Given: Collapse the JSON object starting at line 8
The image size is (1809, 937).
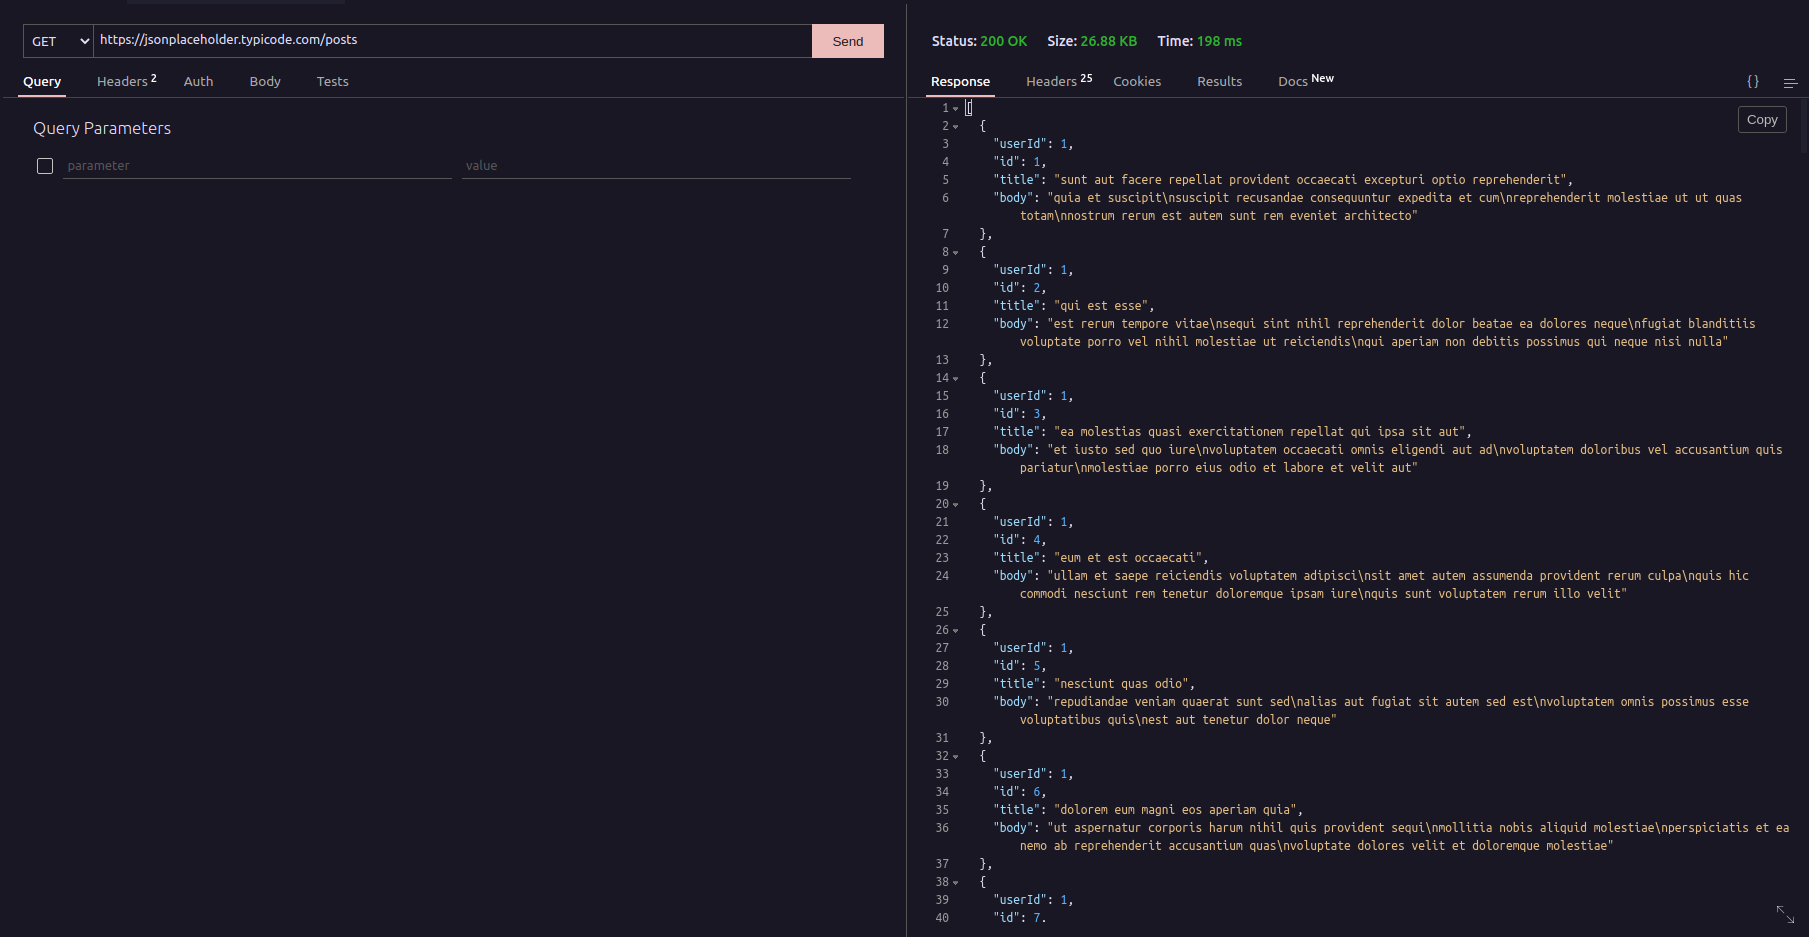Looking at the screenshot, I should click(x=955, y=252).
